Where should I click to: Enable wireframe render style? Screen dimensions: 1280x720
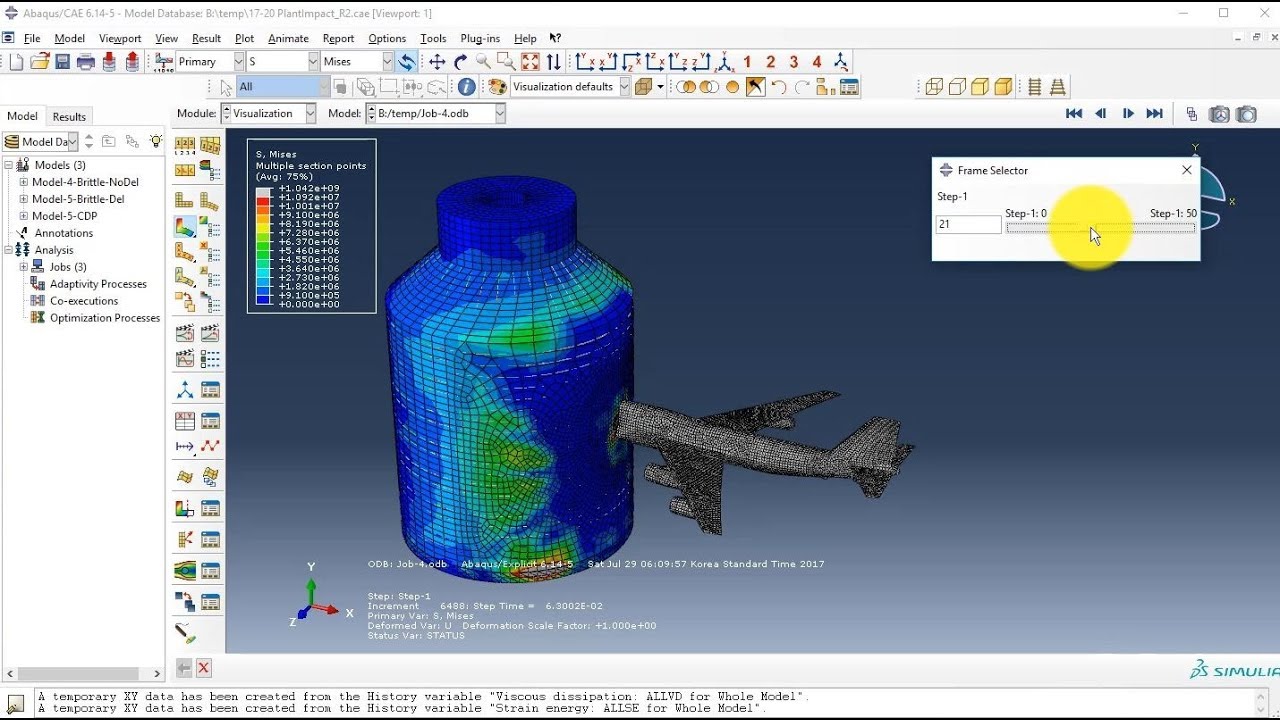pyautogui.click(x=934, y=87)
